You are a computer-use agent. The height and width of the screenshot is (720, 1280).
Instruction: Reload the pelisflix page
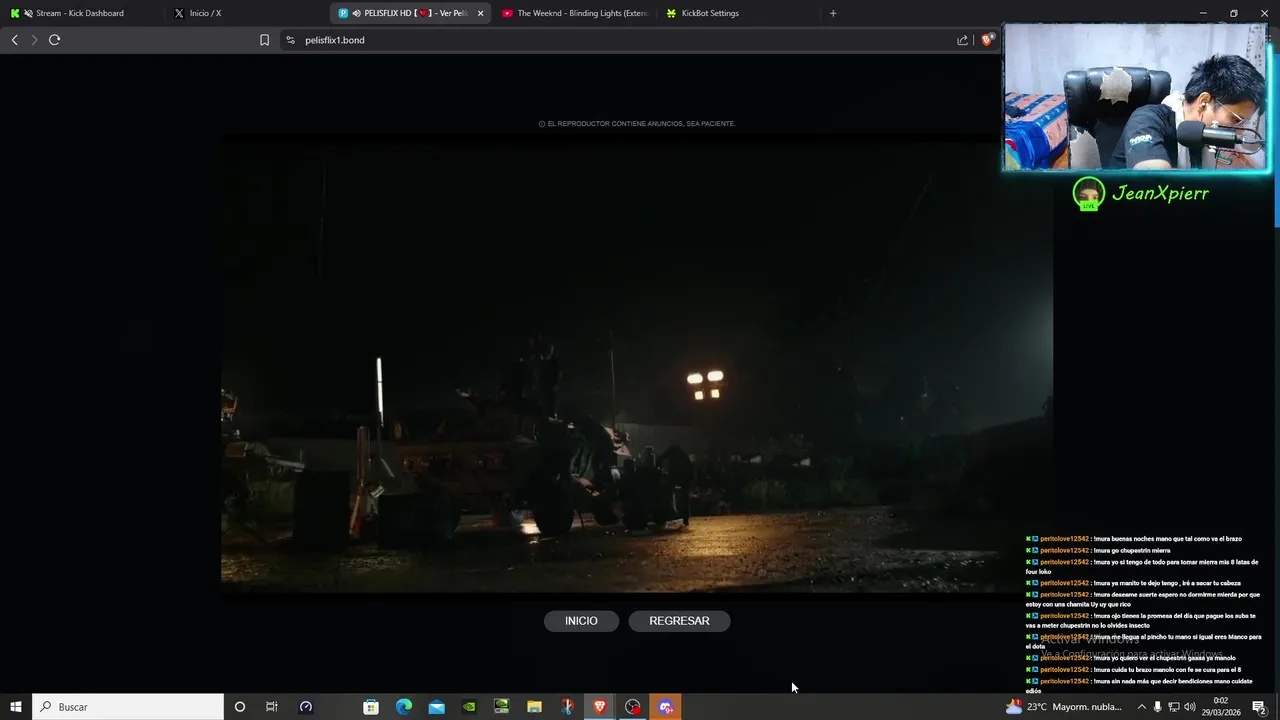click(x=54, y=40)
